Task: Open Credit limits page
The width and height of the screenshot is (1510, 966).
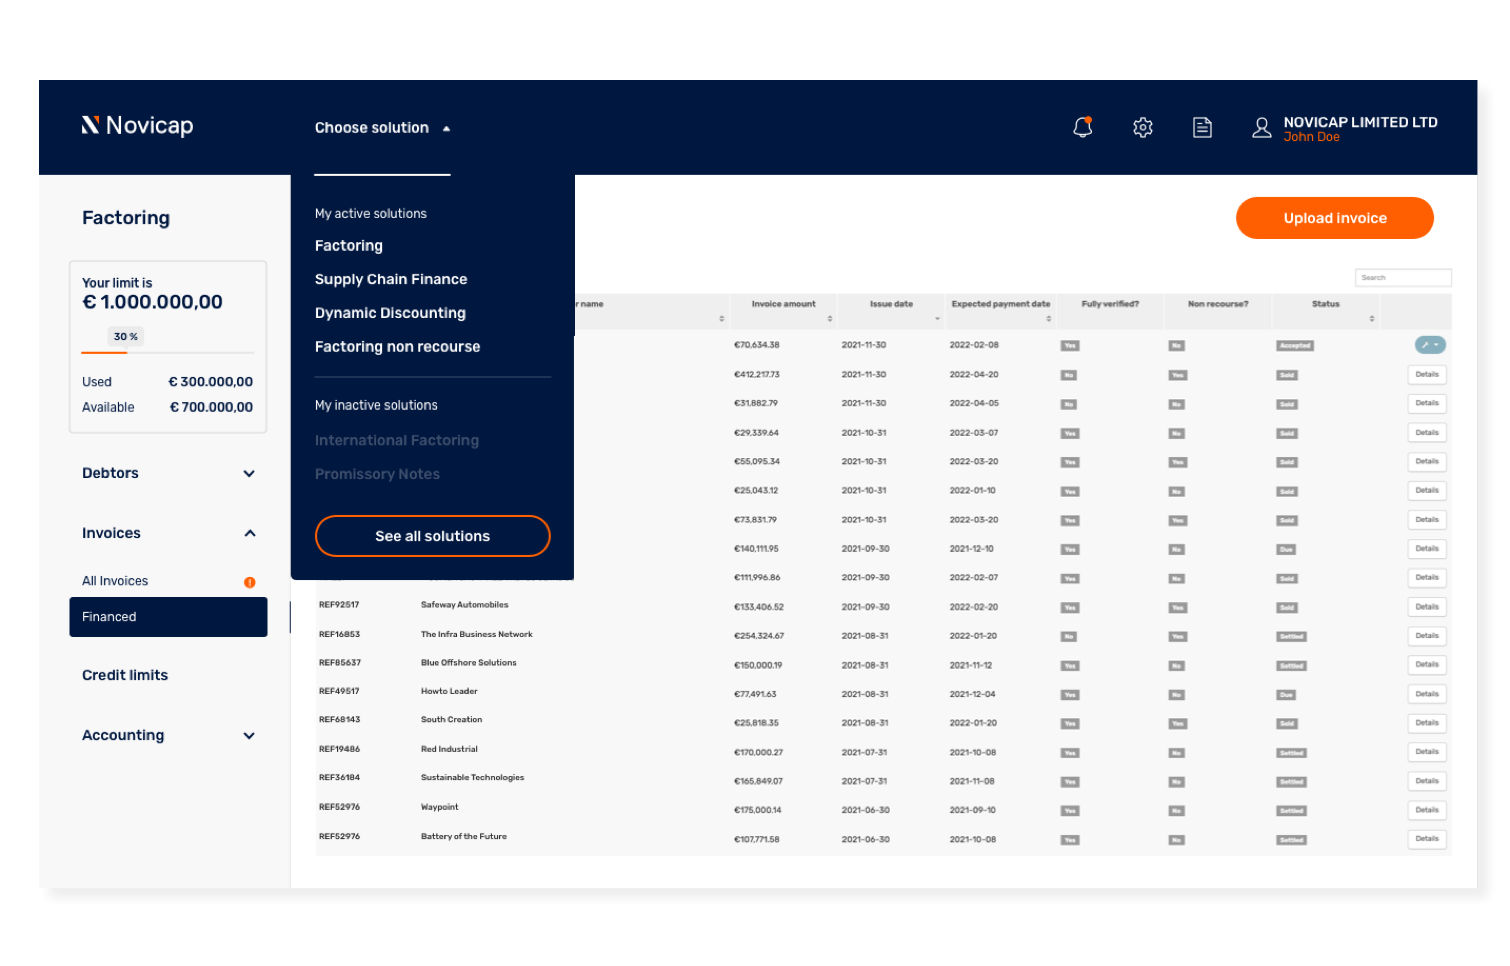Action: (125, 675)
